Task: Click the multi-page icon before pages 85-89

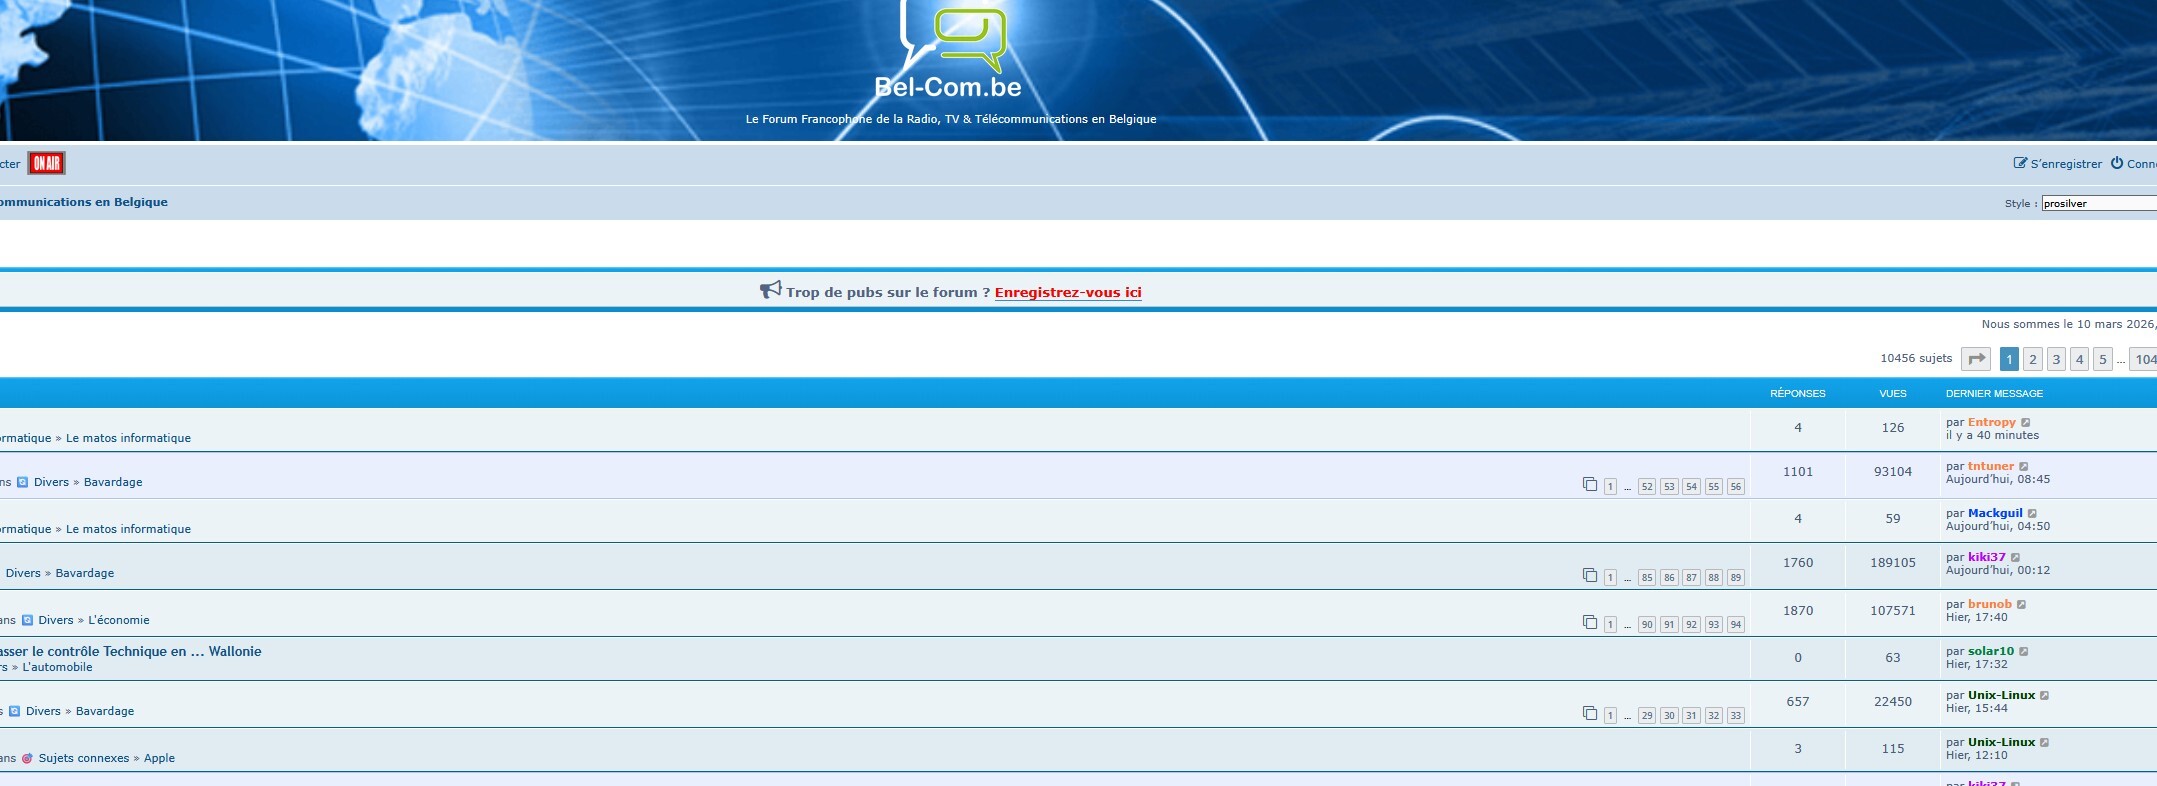Action: [x=1590, y=576]
